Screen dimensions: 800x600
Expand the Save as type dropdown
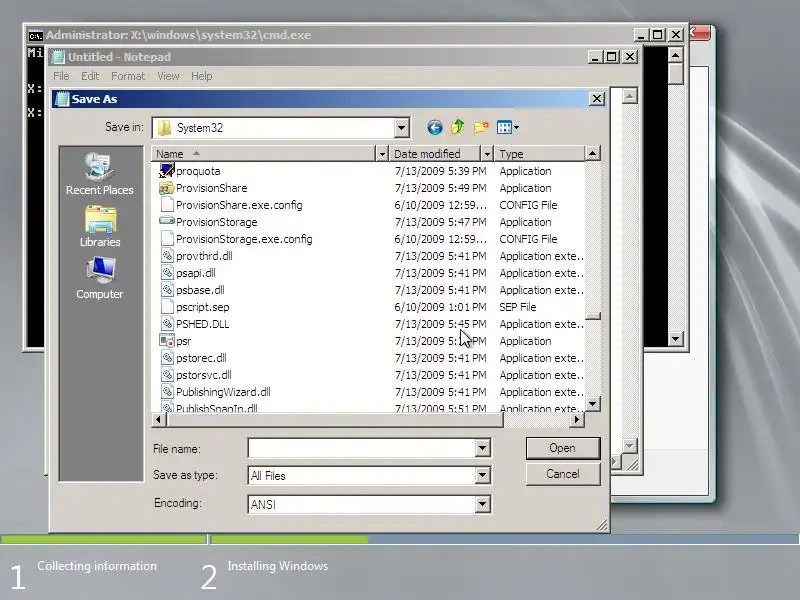pos(482,476)
